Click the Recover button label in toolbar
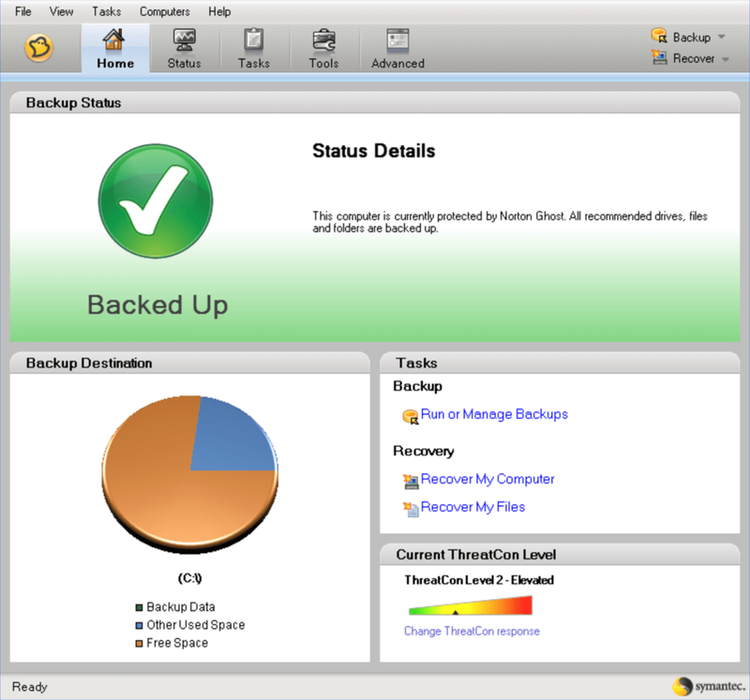 (x=694, y=58)
